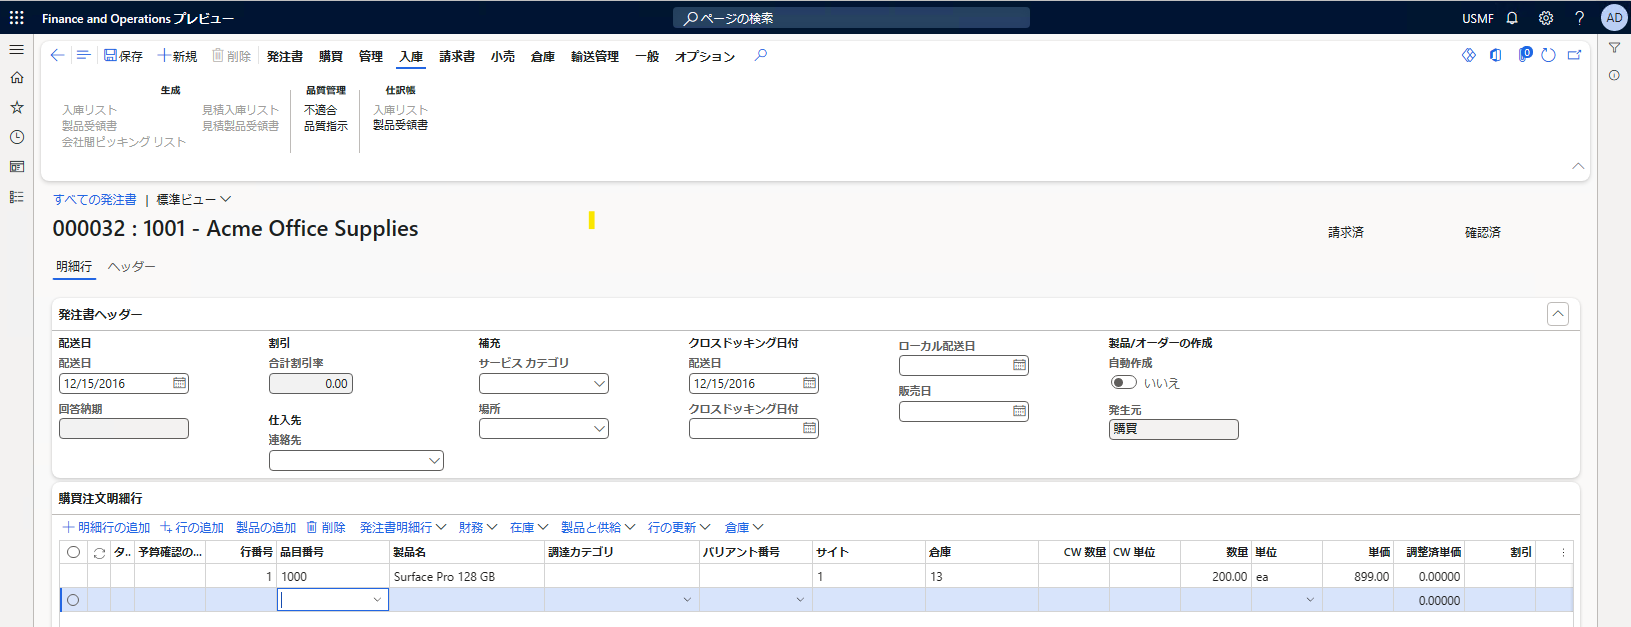Open the 連絡先 dropdown
1631x627 pixels.
[x=434, y=460]
